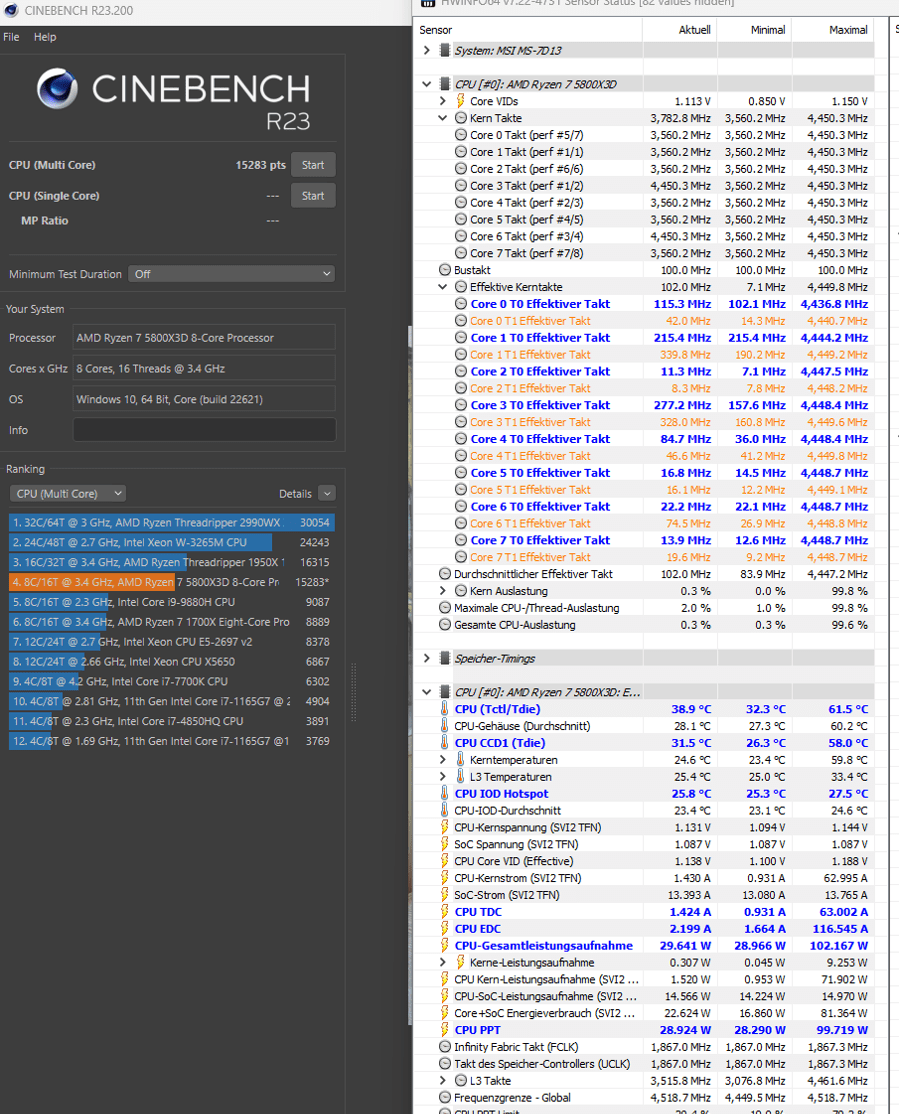The height and width of the screenshot is (1114, 899).
Task: Start the CPU (Multi Core) test
Action: (x=313, y=165)
